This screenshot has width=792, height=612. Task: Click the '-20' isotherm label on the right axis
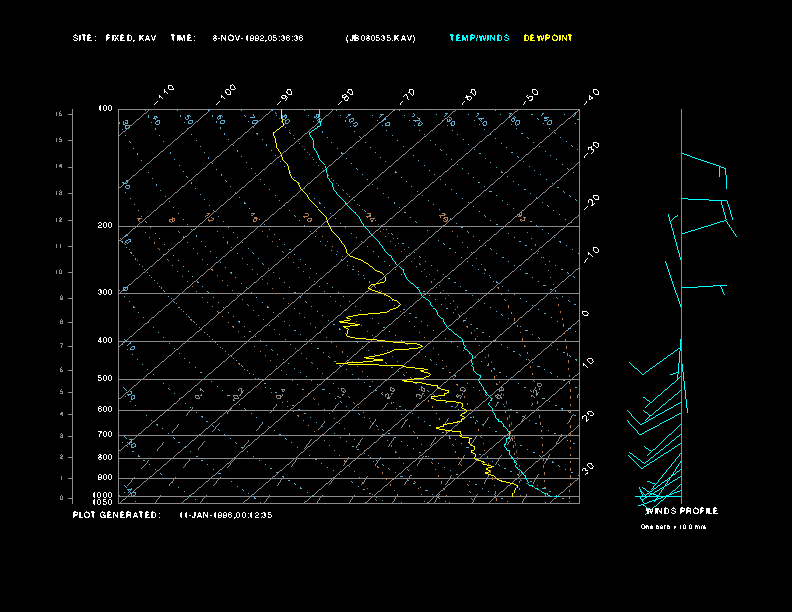592,202
